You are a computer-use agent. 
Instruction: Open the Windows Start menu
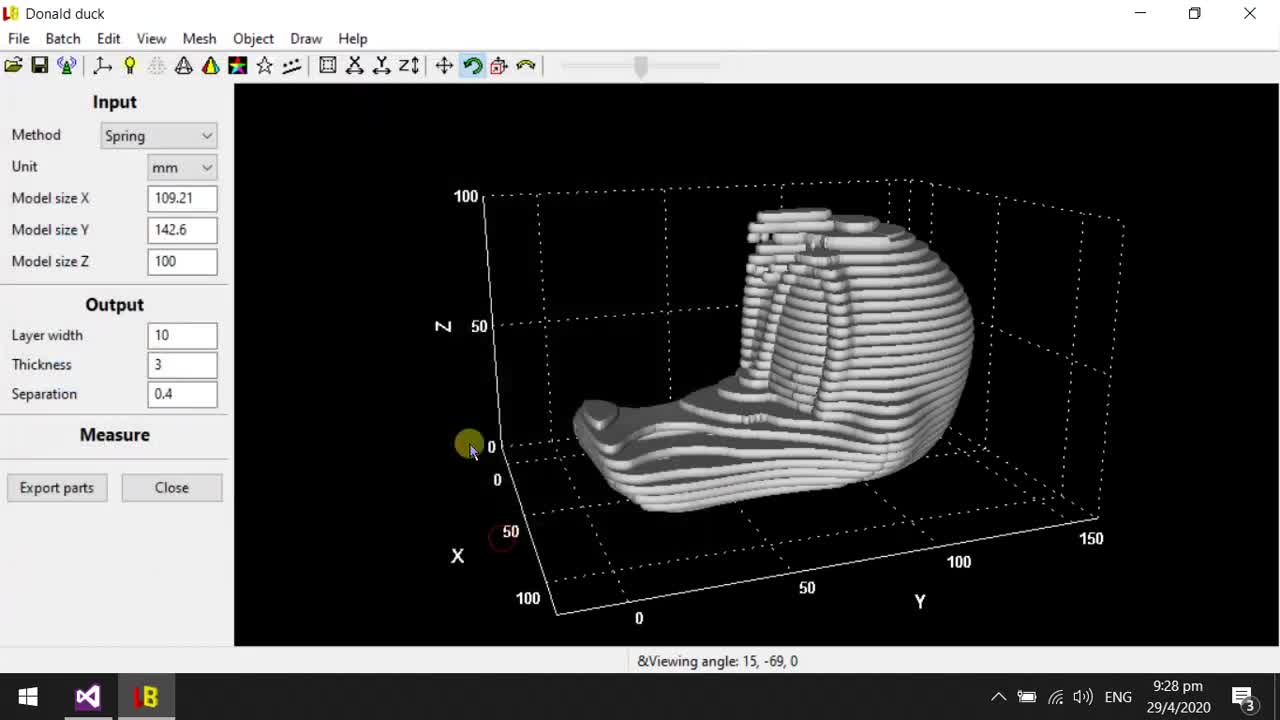point(28,697)
